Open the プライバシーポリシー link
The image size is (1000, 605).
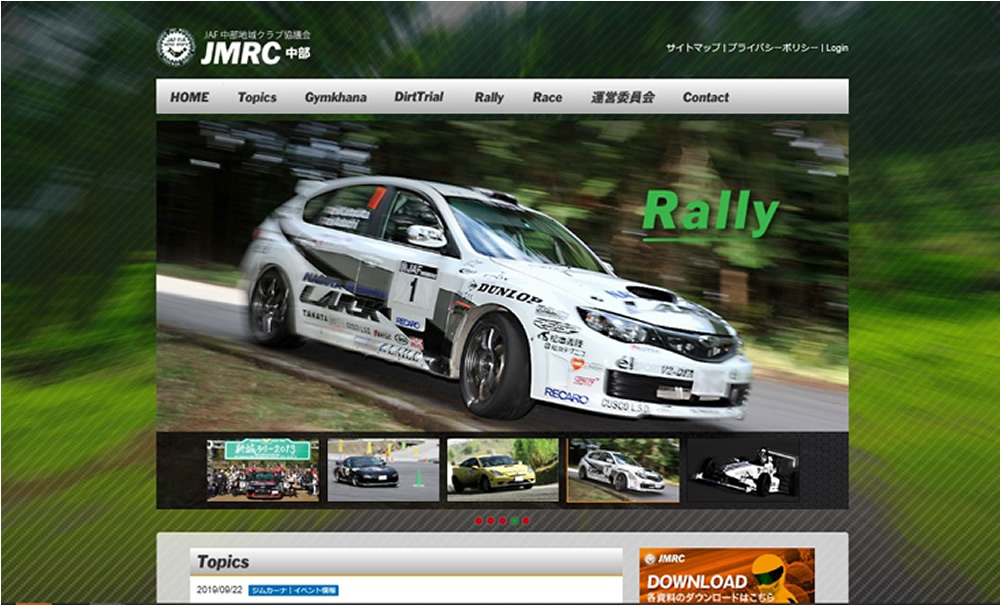pyautogui.click(x=773, y=48)
